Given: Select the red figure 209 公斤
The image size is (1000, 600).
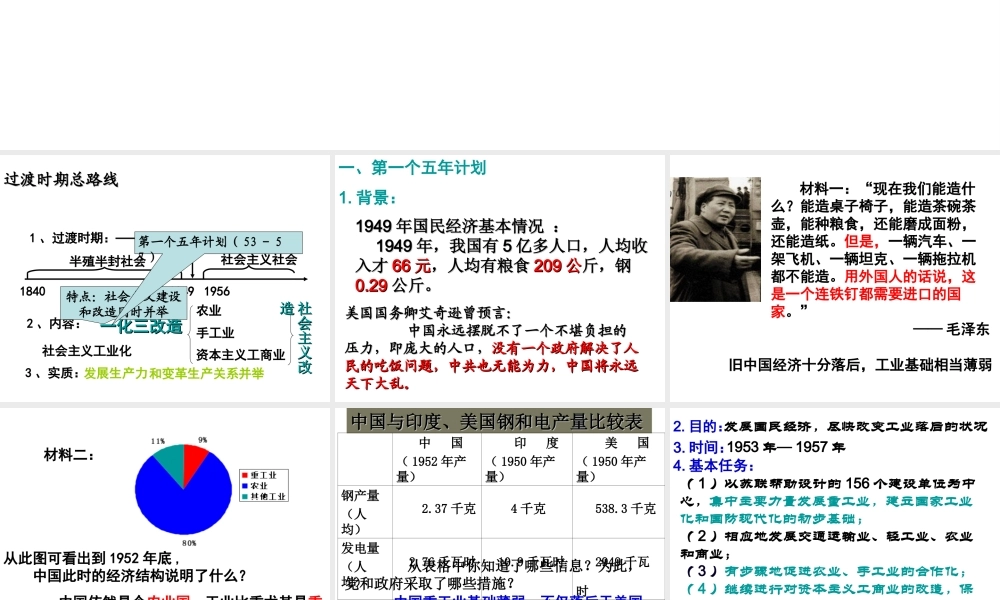Looking at the screenshot, I should pyautogui.click(x=557, y=266).
